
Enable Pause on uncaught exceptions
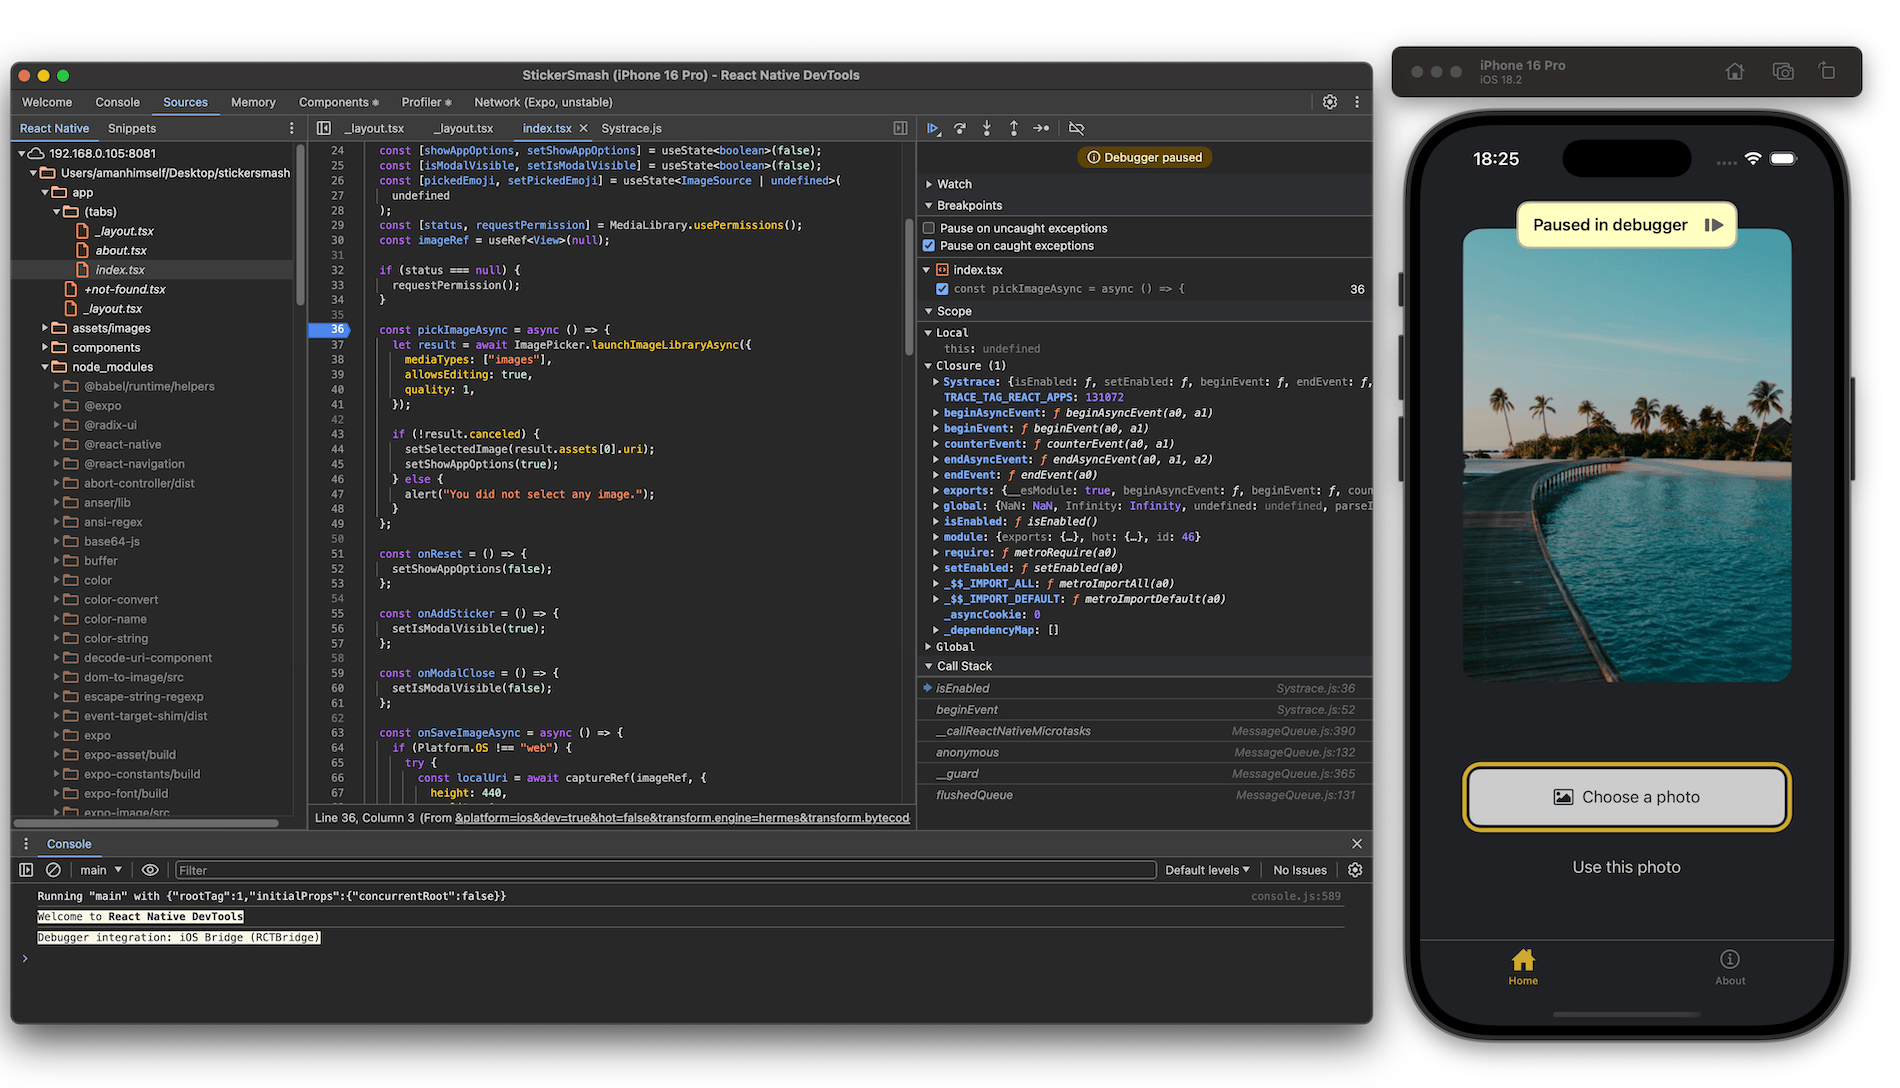(x=928, y=227)
